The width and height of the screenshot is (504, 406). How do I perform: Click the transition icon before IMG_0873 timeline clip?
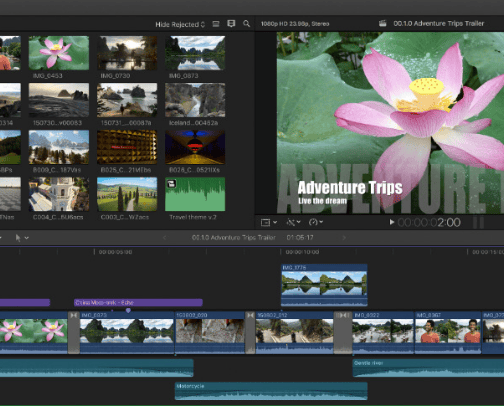pos(74,315)
